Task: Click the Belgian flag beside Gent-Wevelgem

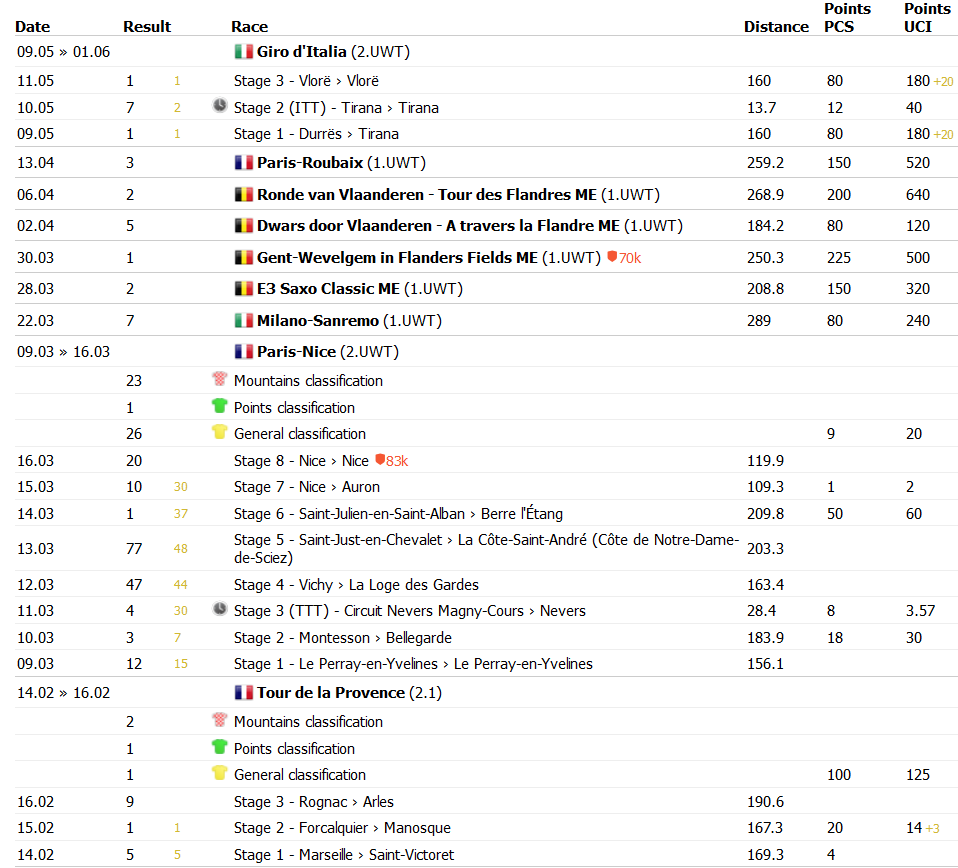Action: (x=244, y=258)
